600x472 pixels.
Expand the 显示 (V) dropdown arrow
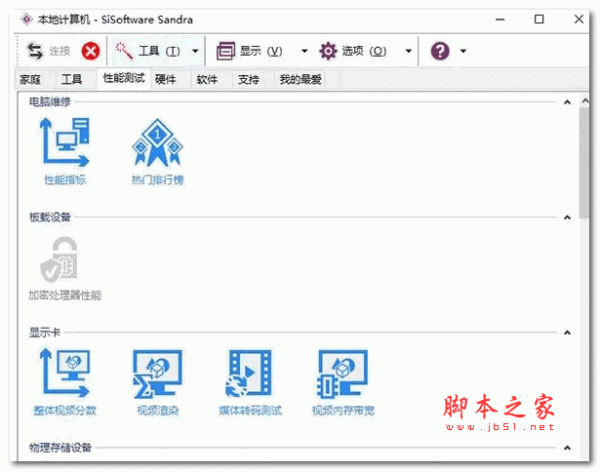tap(304, 51)
